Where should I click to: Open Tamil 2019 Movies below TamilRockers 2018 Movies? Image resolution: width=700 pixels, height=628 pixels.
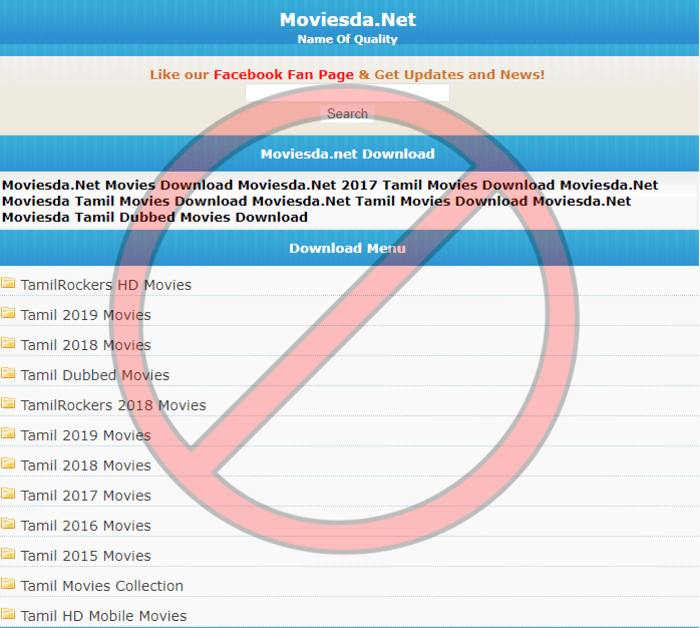[x=86, y=435]
